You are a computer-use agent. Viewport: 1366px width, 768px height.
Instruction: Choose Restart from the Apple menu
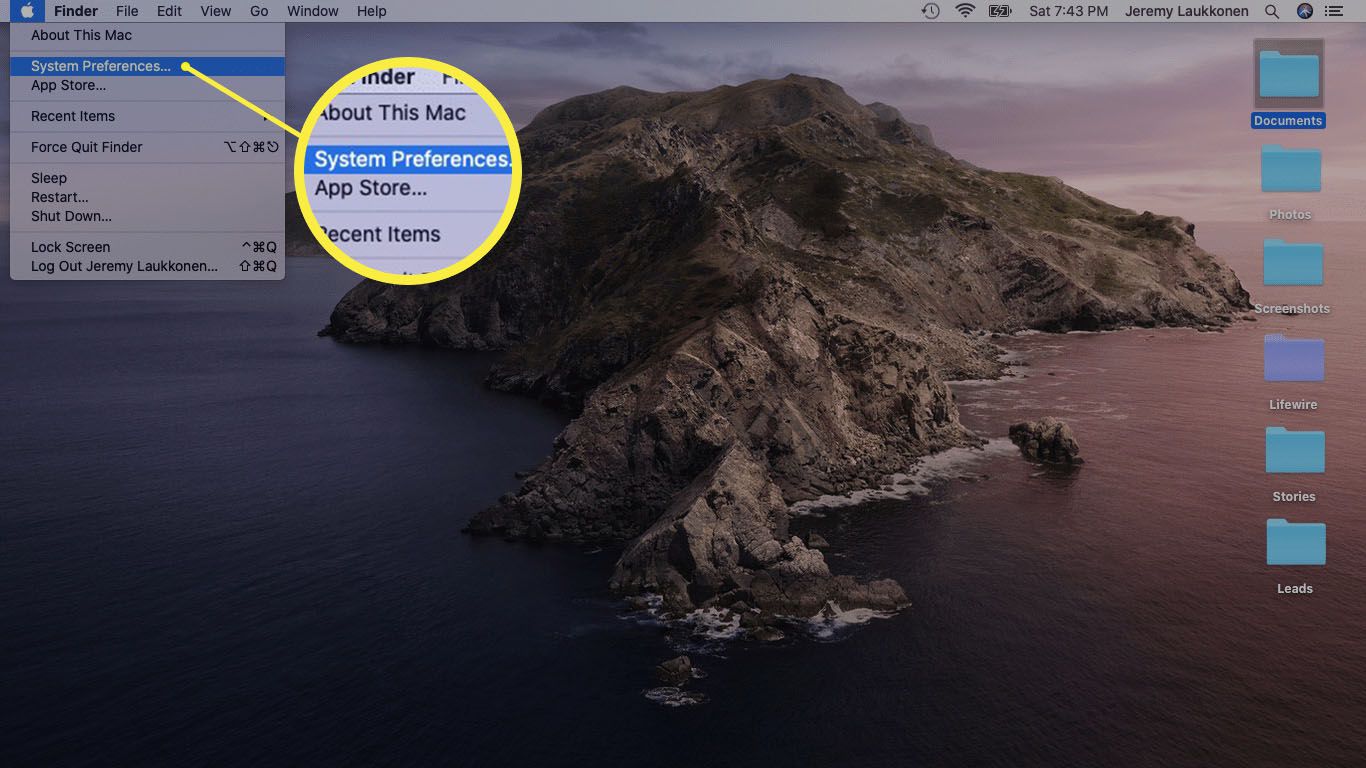point(147,197)
